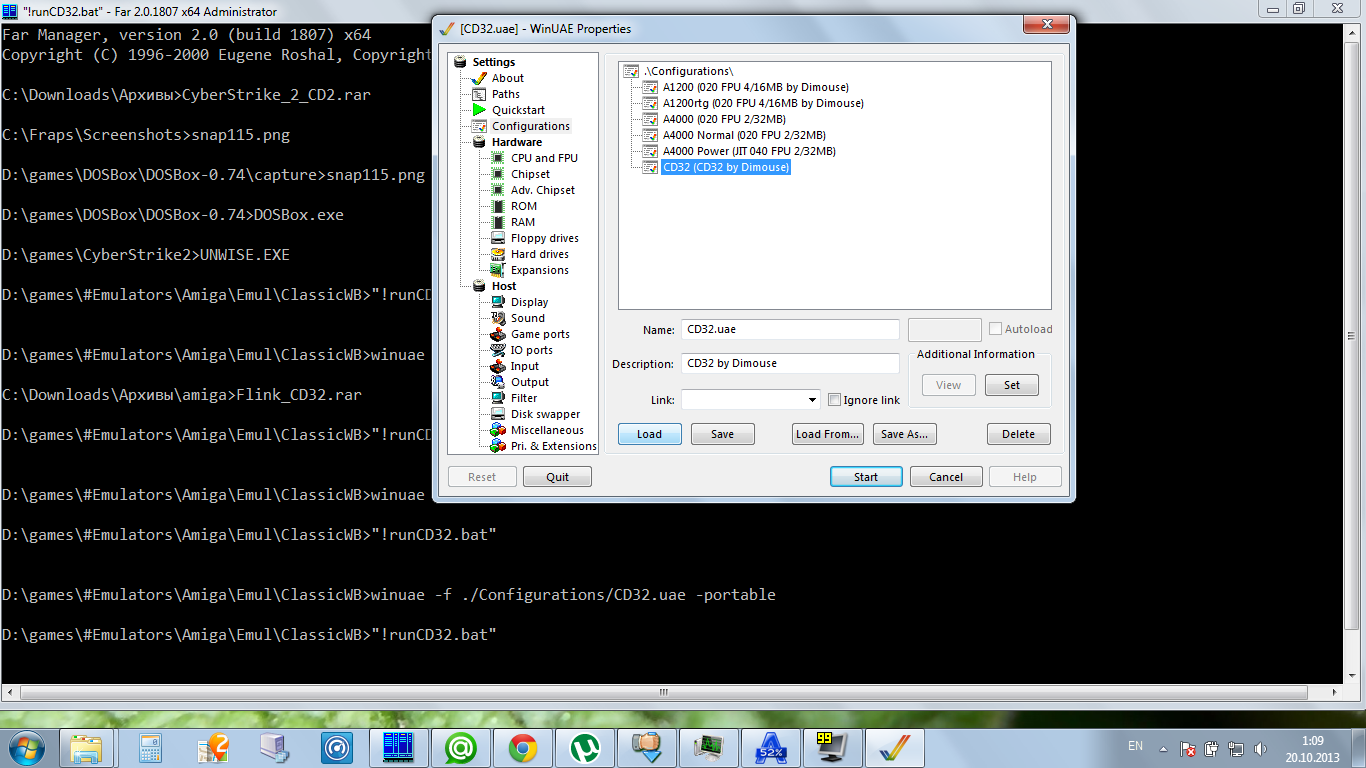Select Configurations in the settings tree
This screenshot has width=1366, height=768.
(530, 126)
